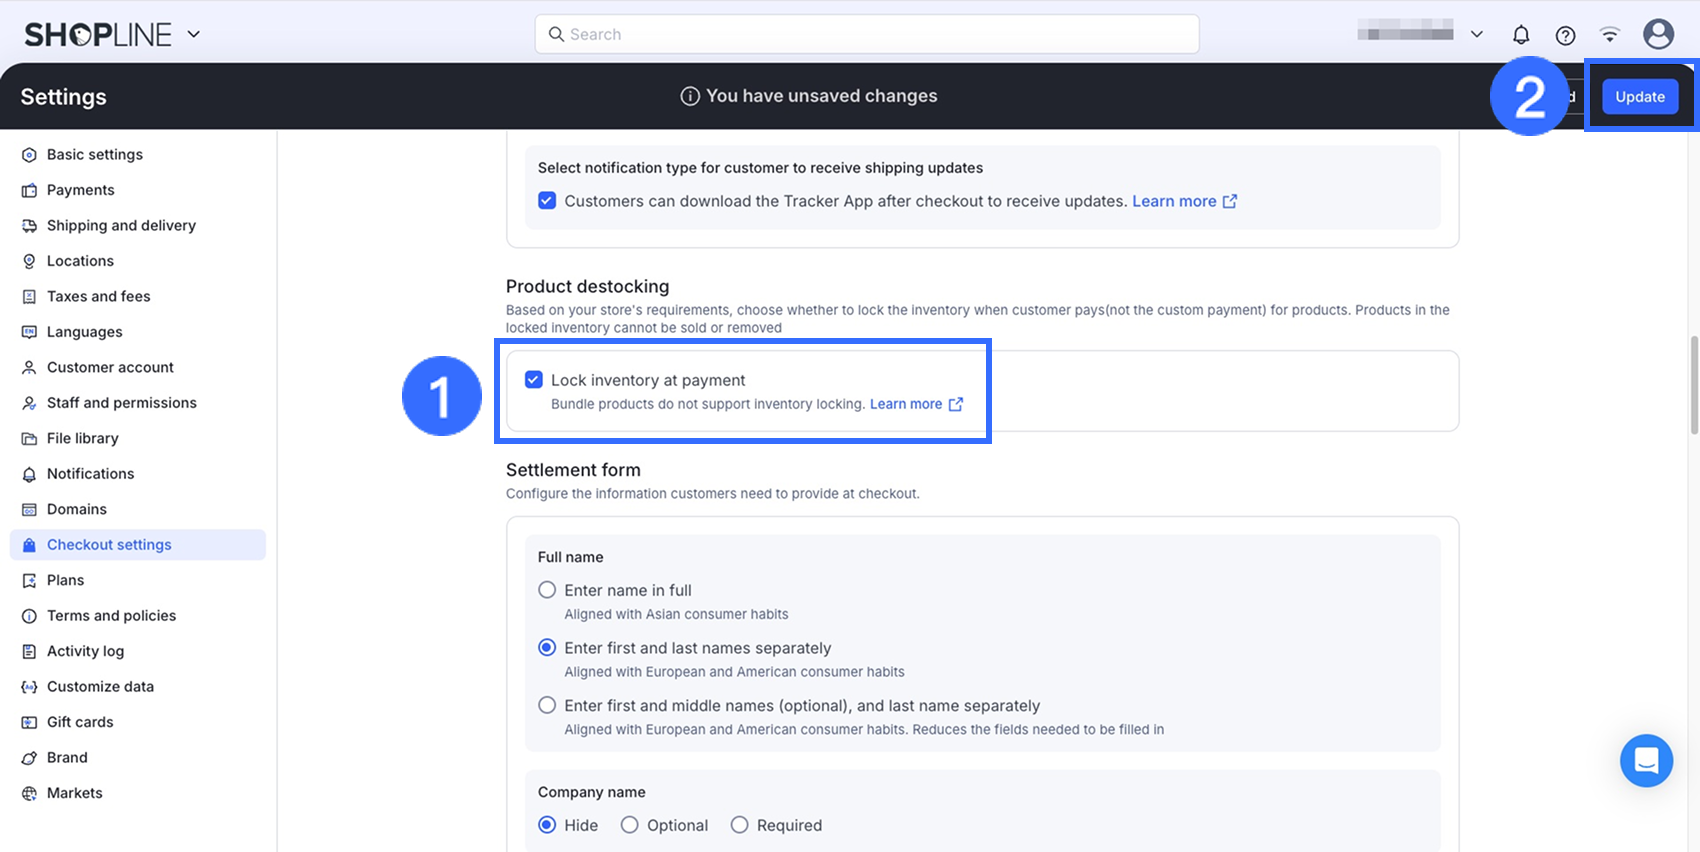Click the user profile avatar icon
Screen dimensions: 1700x852
[x=1658, y=34]
